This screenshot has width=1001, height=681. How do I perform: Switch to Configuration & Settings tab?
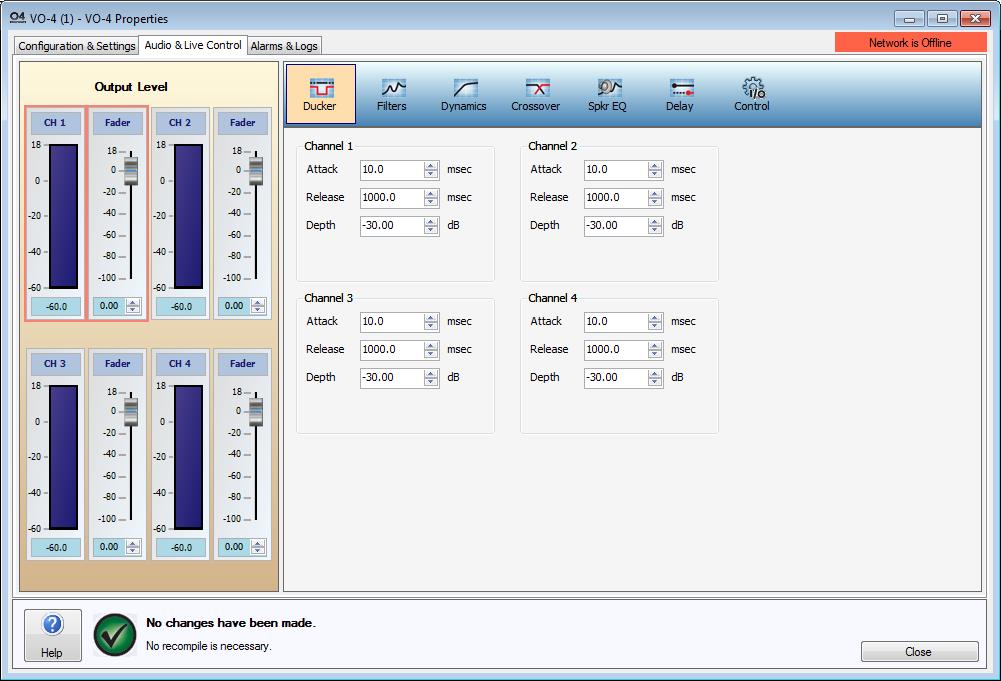[77, 46]
